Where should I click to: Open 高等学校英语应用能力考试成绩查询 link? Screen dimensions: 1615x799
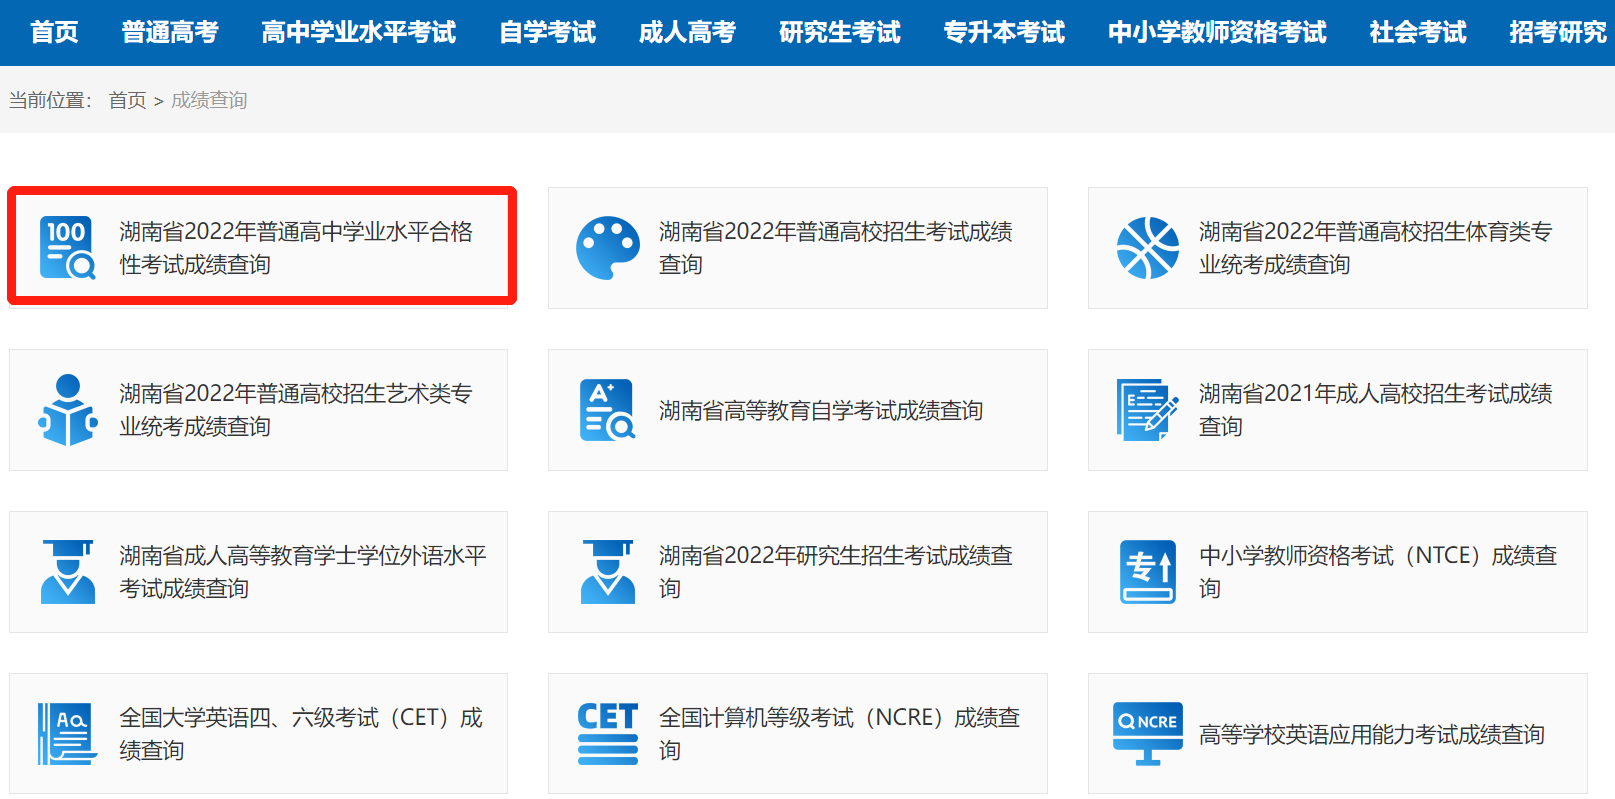1371,735
